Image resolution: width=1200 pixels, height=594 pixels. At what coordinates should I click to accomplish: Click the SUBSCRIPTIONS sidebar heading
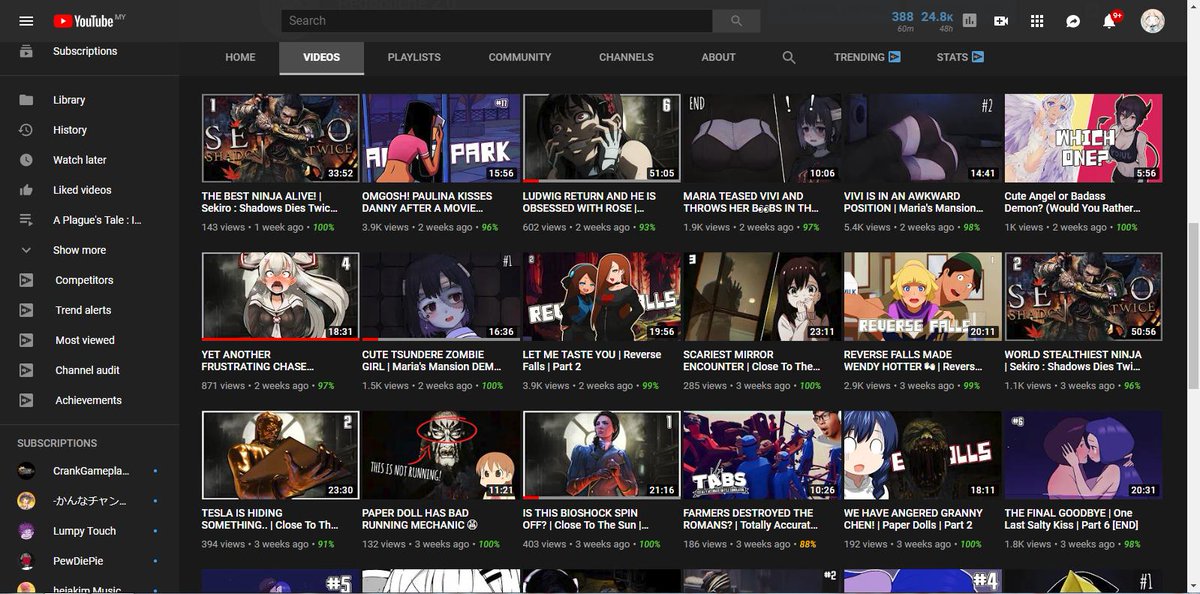click(x=57, y=443)
